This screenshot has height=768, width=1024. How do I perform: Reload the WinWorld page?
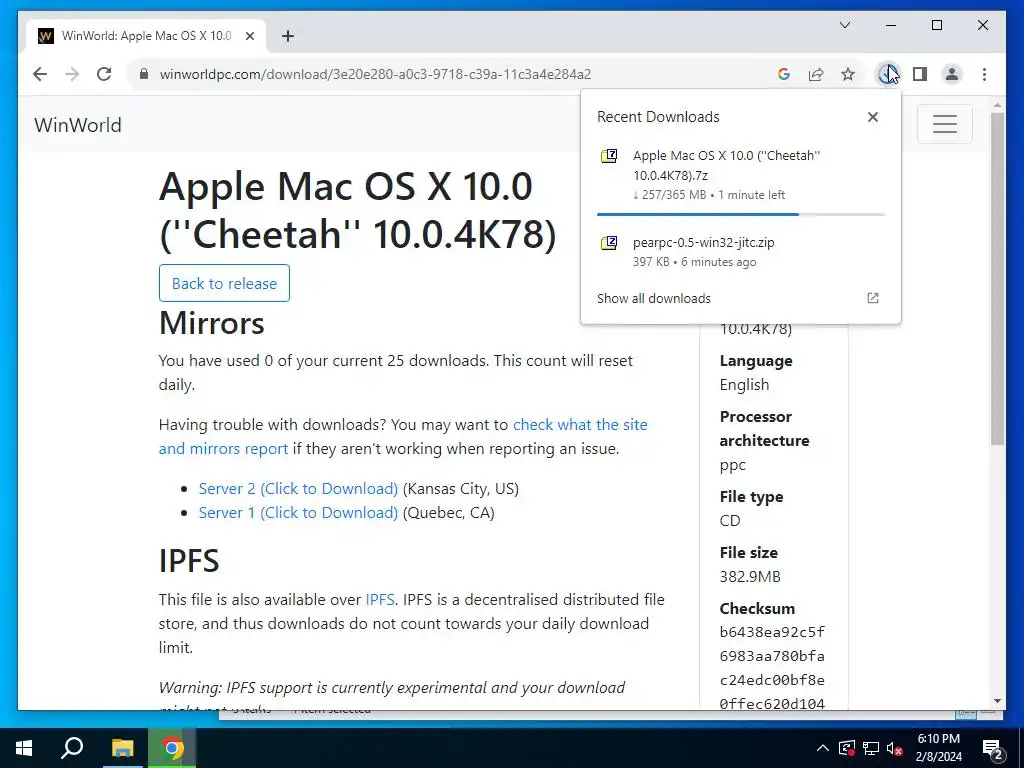[104, 74]
